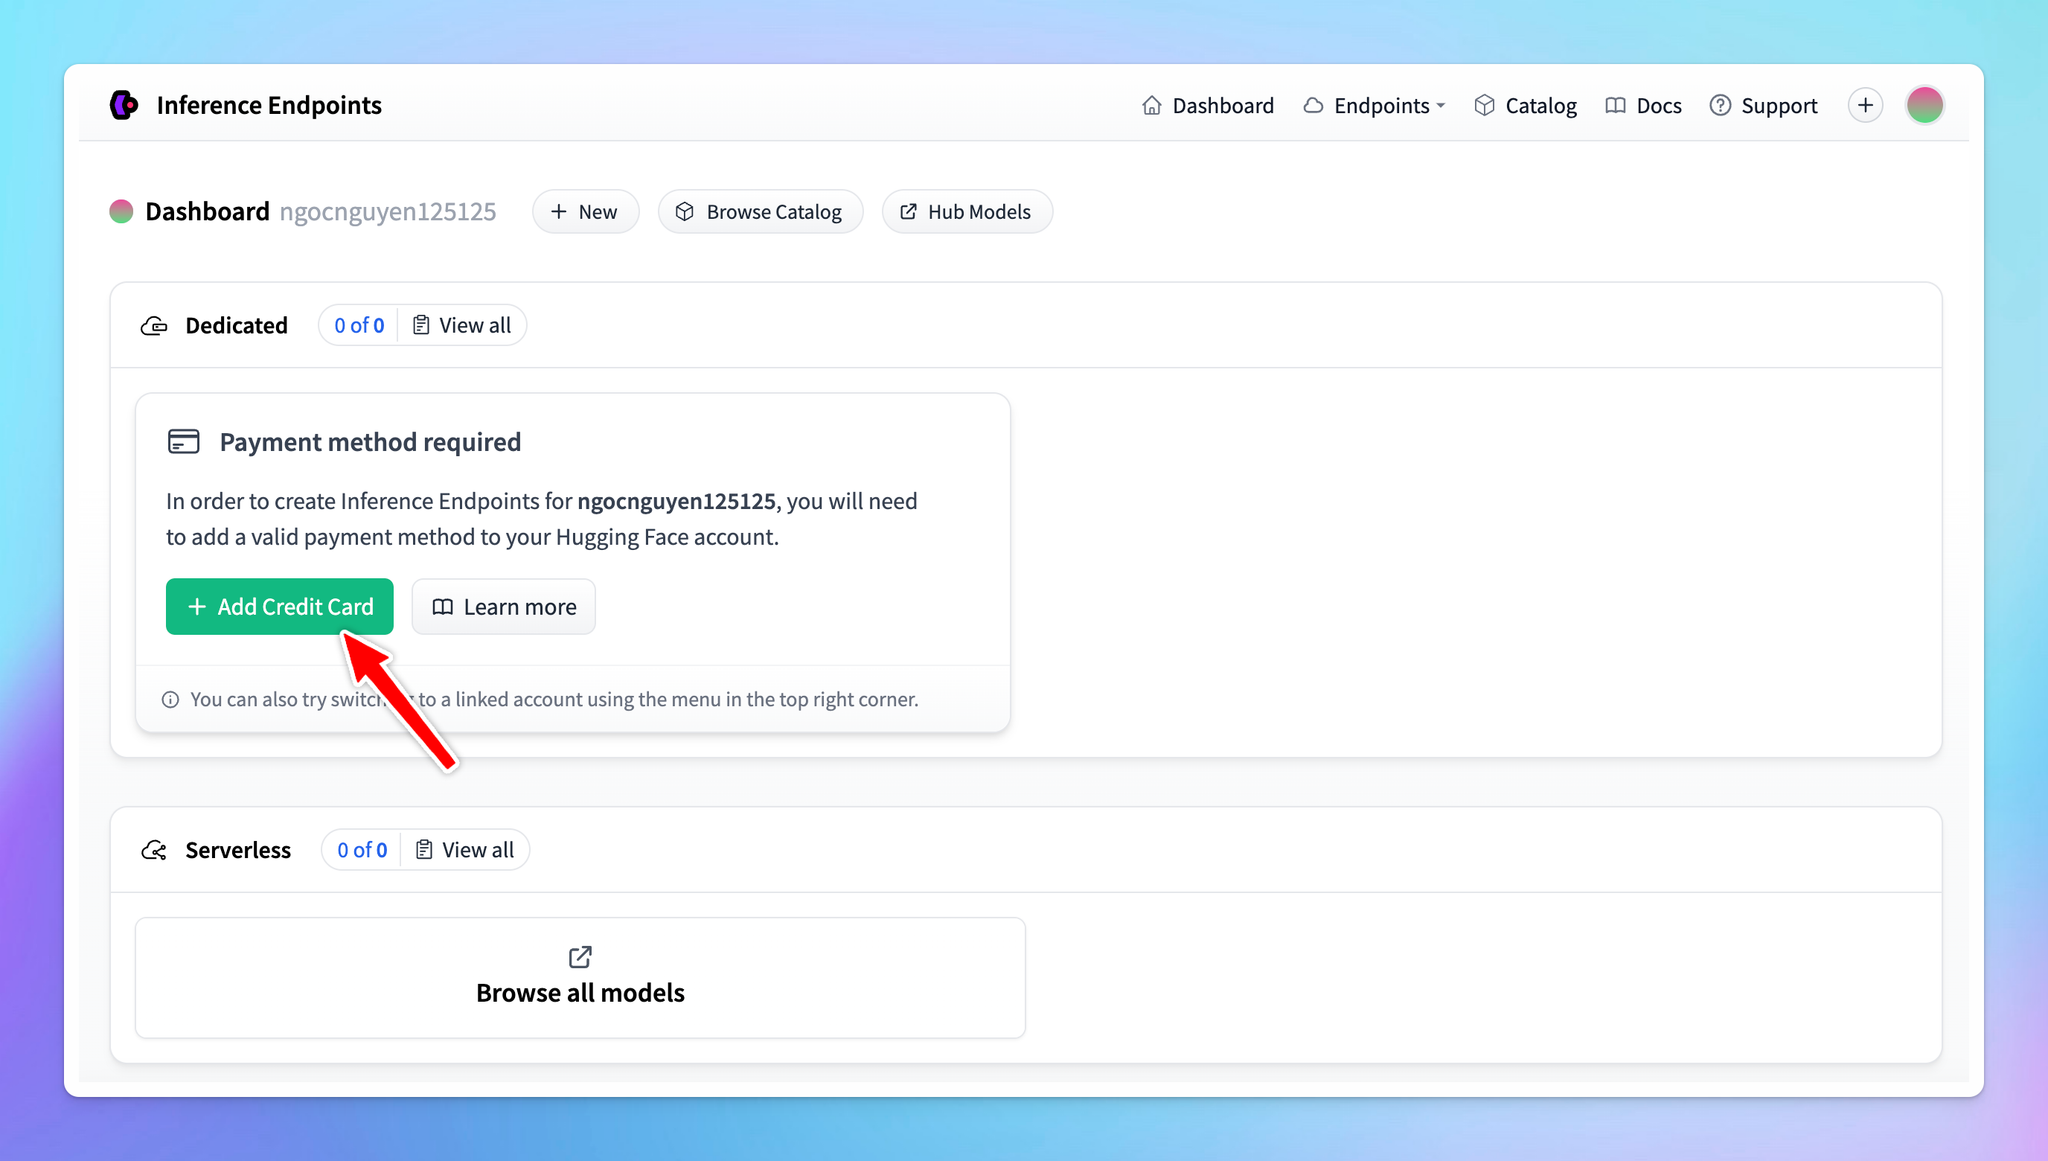
Task: Open the Dashboard nav item
Action: point(1208,106)
